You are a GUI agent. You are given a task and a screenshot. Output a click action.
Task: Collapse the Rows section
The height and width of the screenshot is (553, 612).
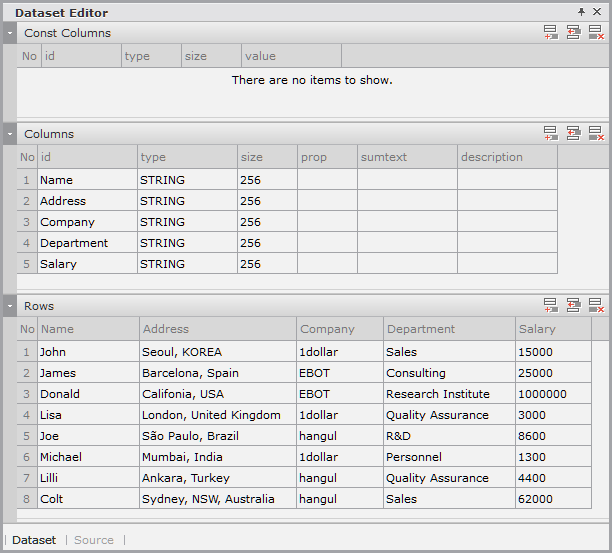pos(10,305)
